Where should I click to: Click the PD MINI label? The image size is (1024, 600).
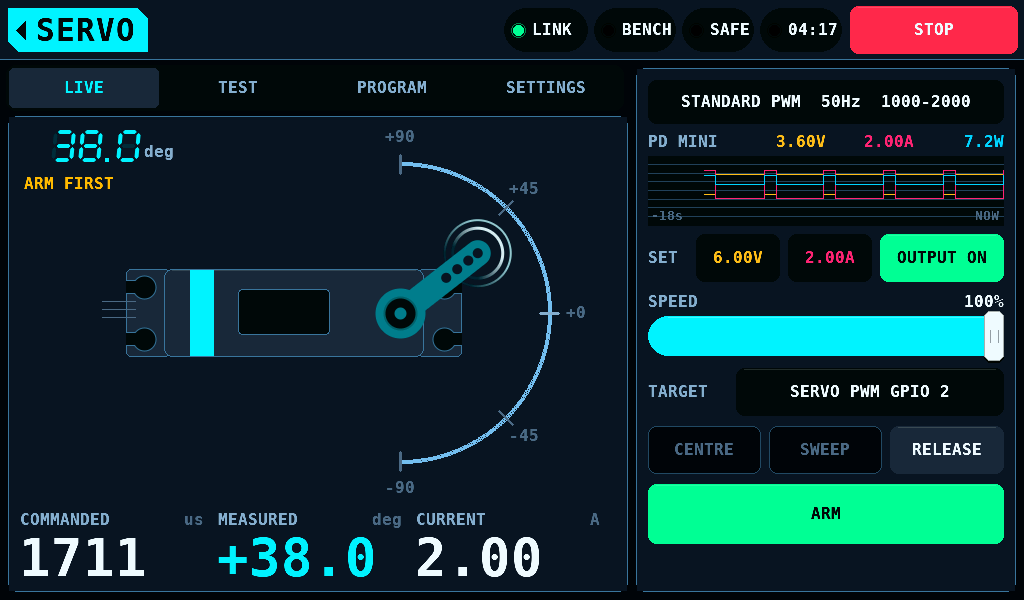(x=682, y=142)
